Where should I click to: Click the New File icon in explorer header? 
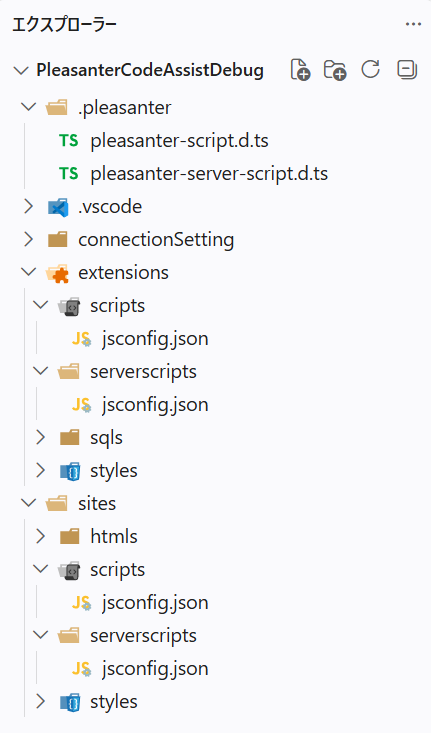[300, 70]
